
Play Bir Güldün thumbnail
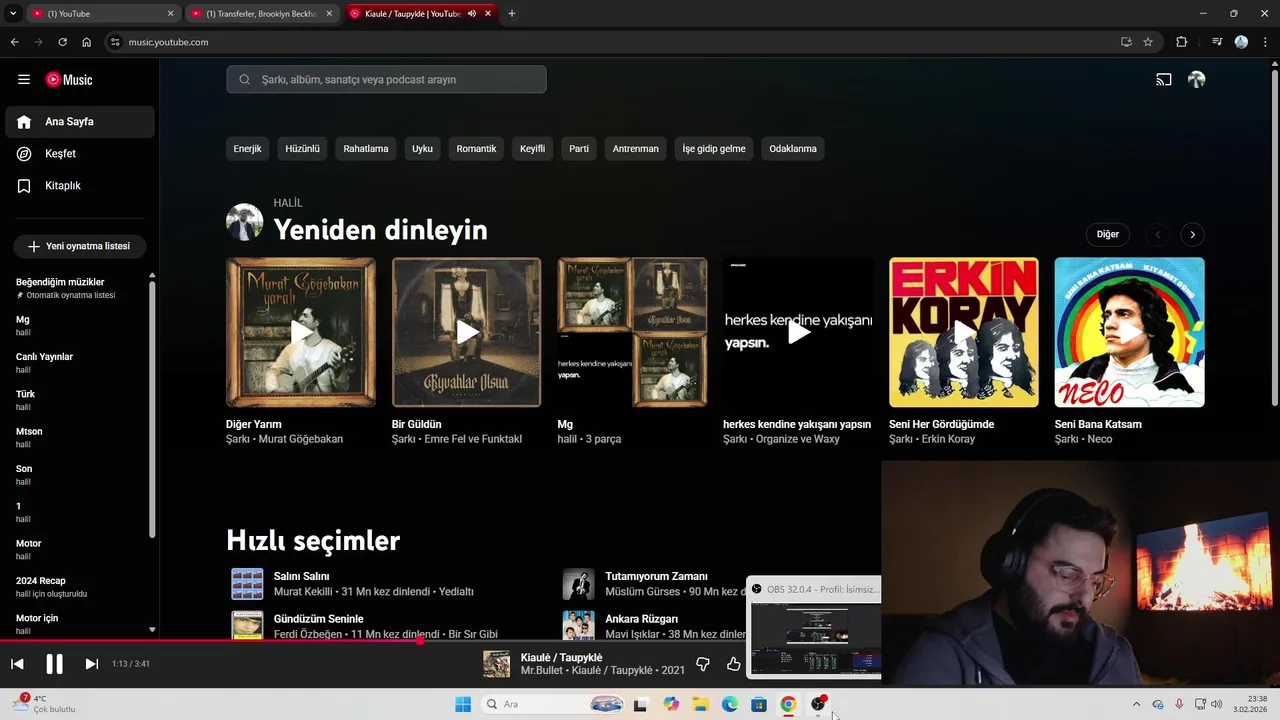click(x=466, y=332)
